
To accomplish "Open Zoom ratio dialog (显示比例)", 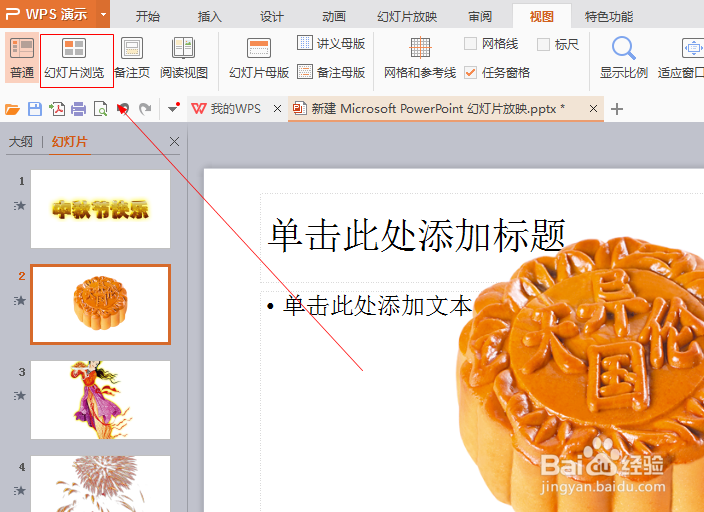I will (x=624, y=58).
